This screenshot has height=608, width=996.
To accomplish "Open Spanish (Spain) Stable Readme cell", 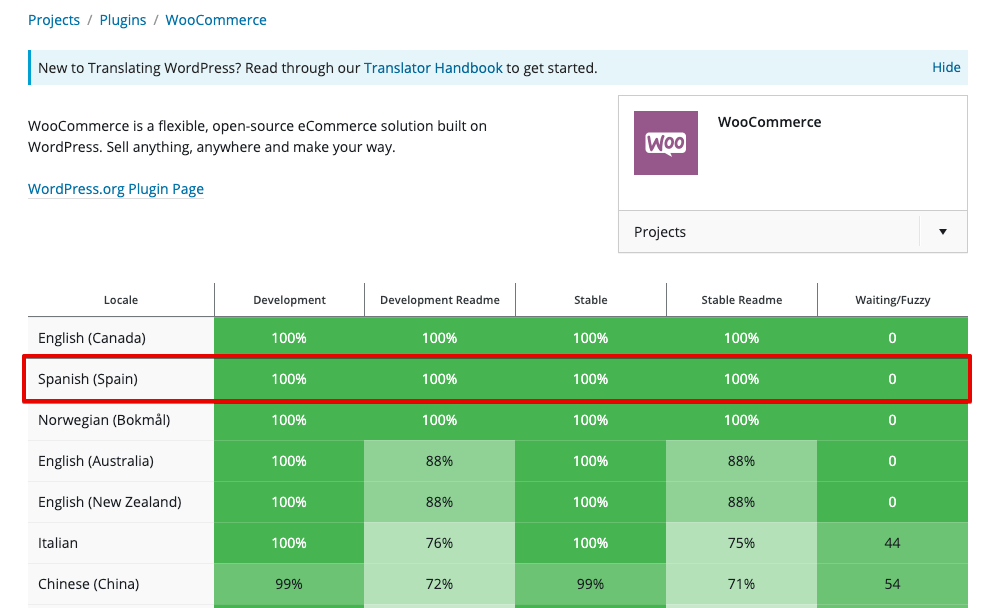I will click(x=741, y=379).
